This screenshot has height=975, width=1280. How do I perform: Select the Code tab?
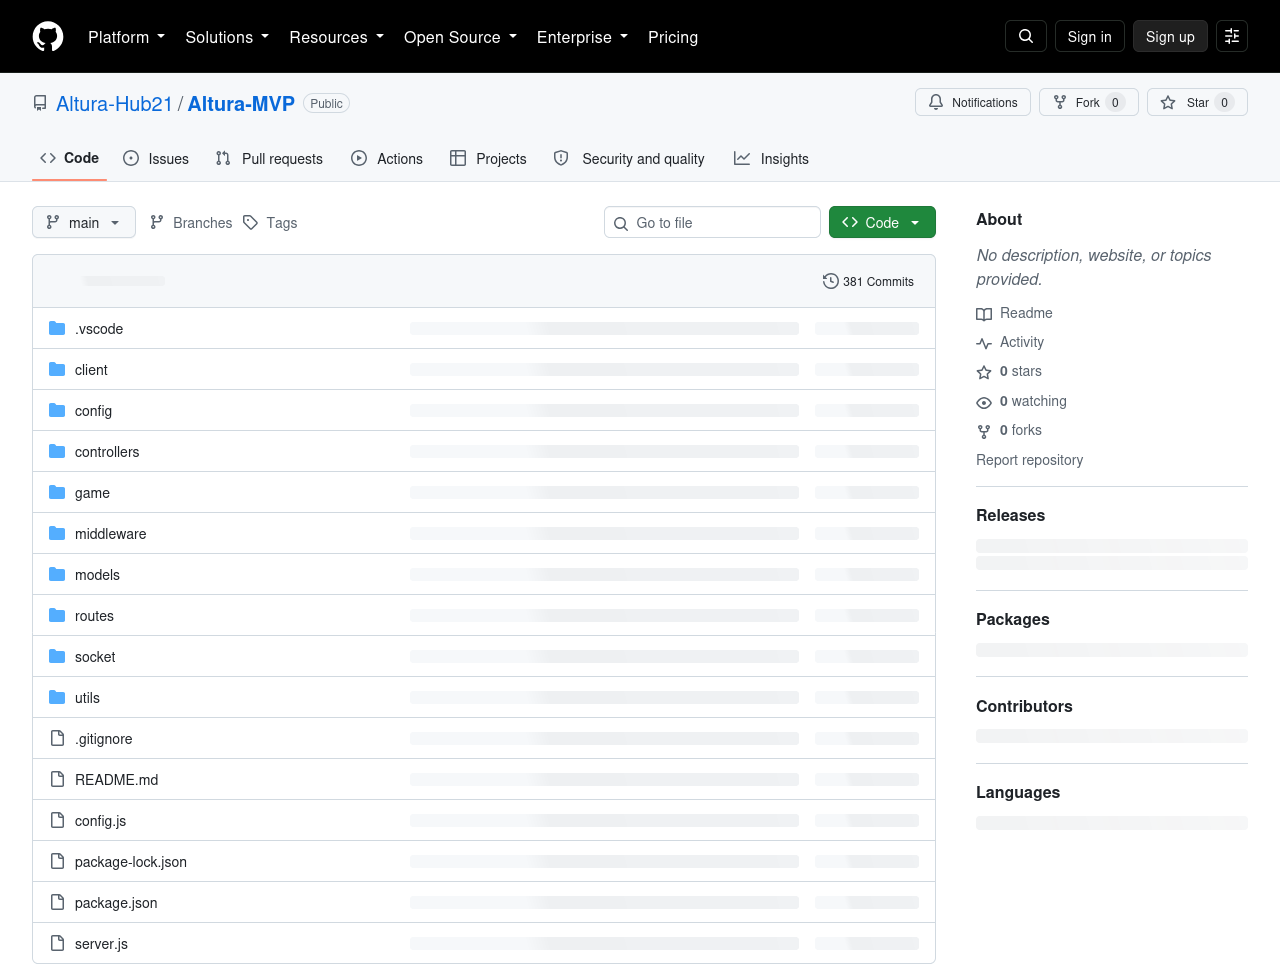coord(69,158)
